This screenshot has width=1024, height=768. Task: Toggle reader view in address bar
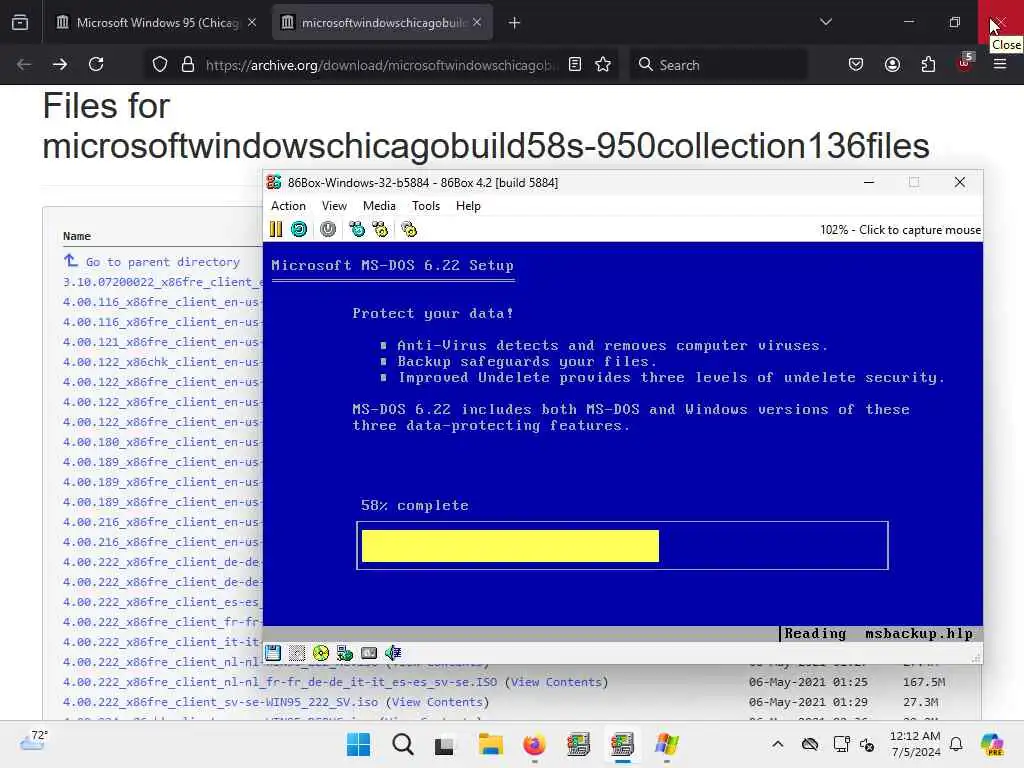coord(575,64)
